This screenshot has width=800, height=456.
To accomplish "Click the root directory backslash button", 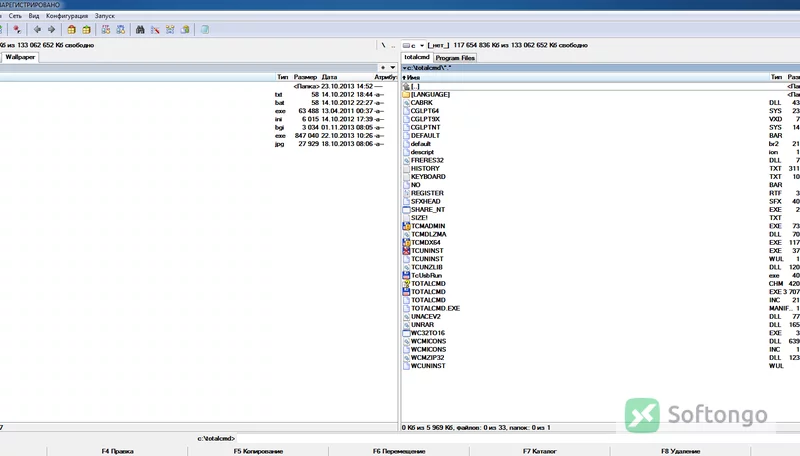I will (x=383, y=45).
